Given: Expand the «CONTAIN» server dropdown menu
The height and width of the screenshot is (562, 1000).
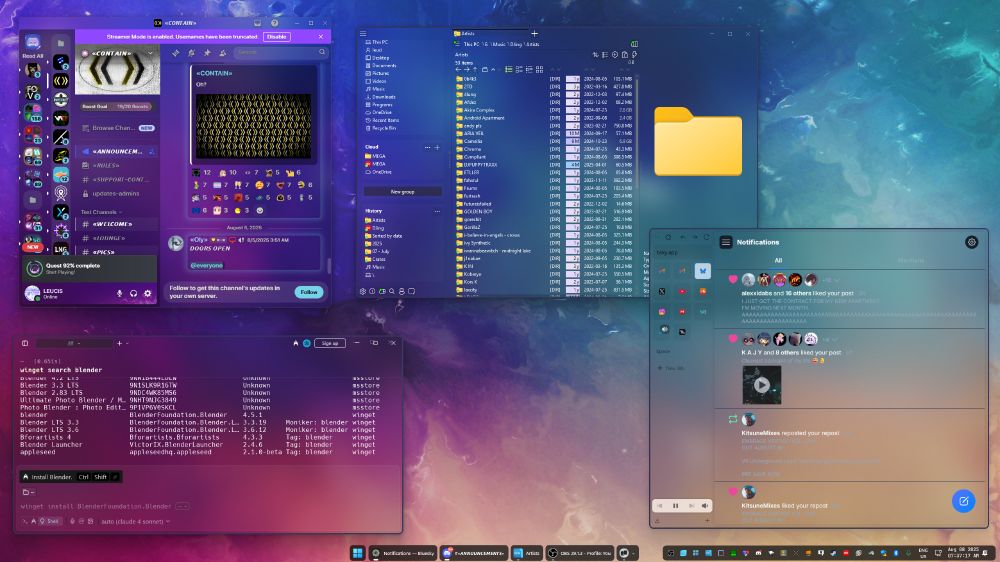Looking at the screenshot, I should 151,54.
